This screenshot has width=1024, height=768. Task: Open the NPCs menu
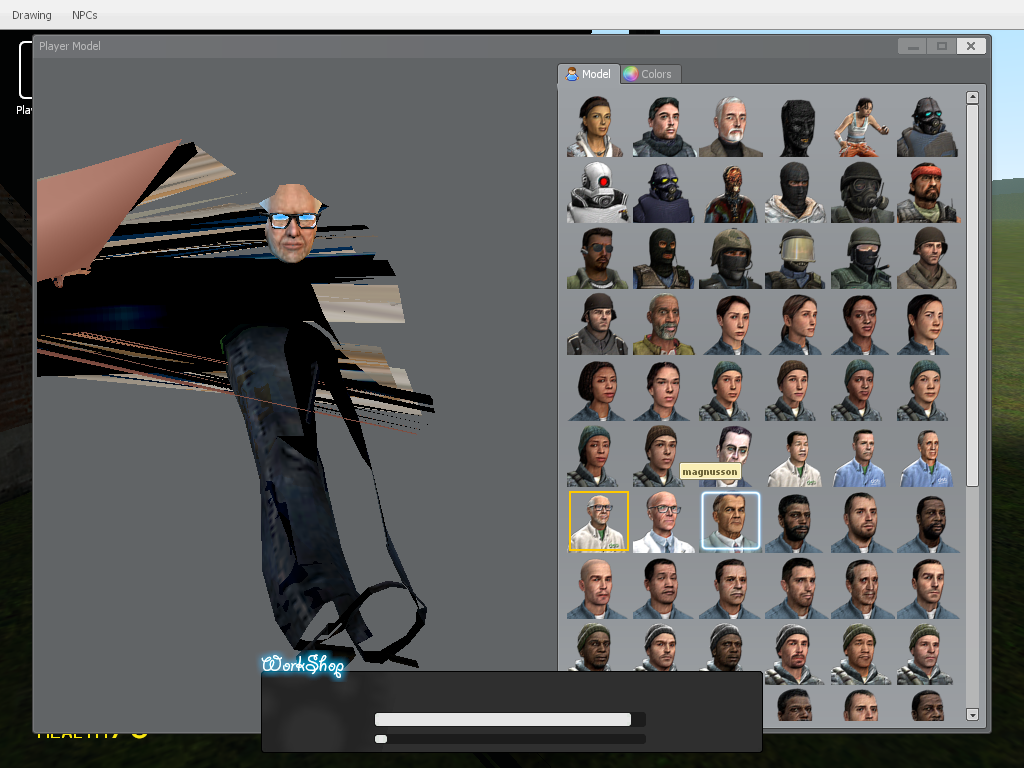point(84,14)
